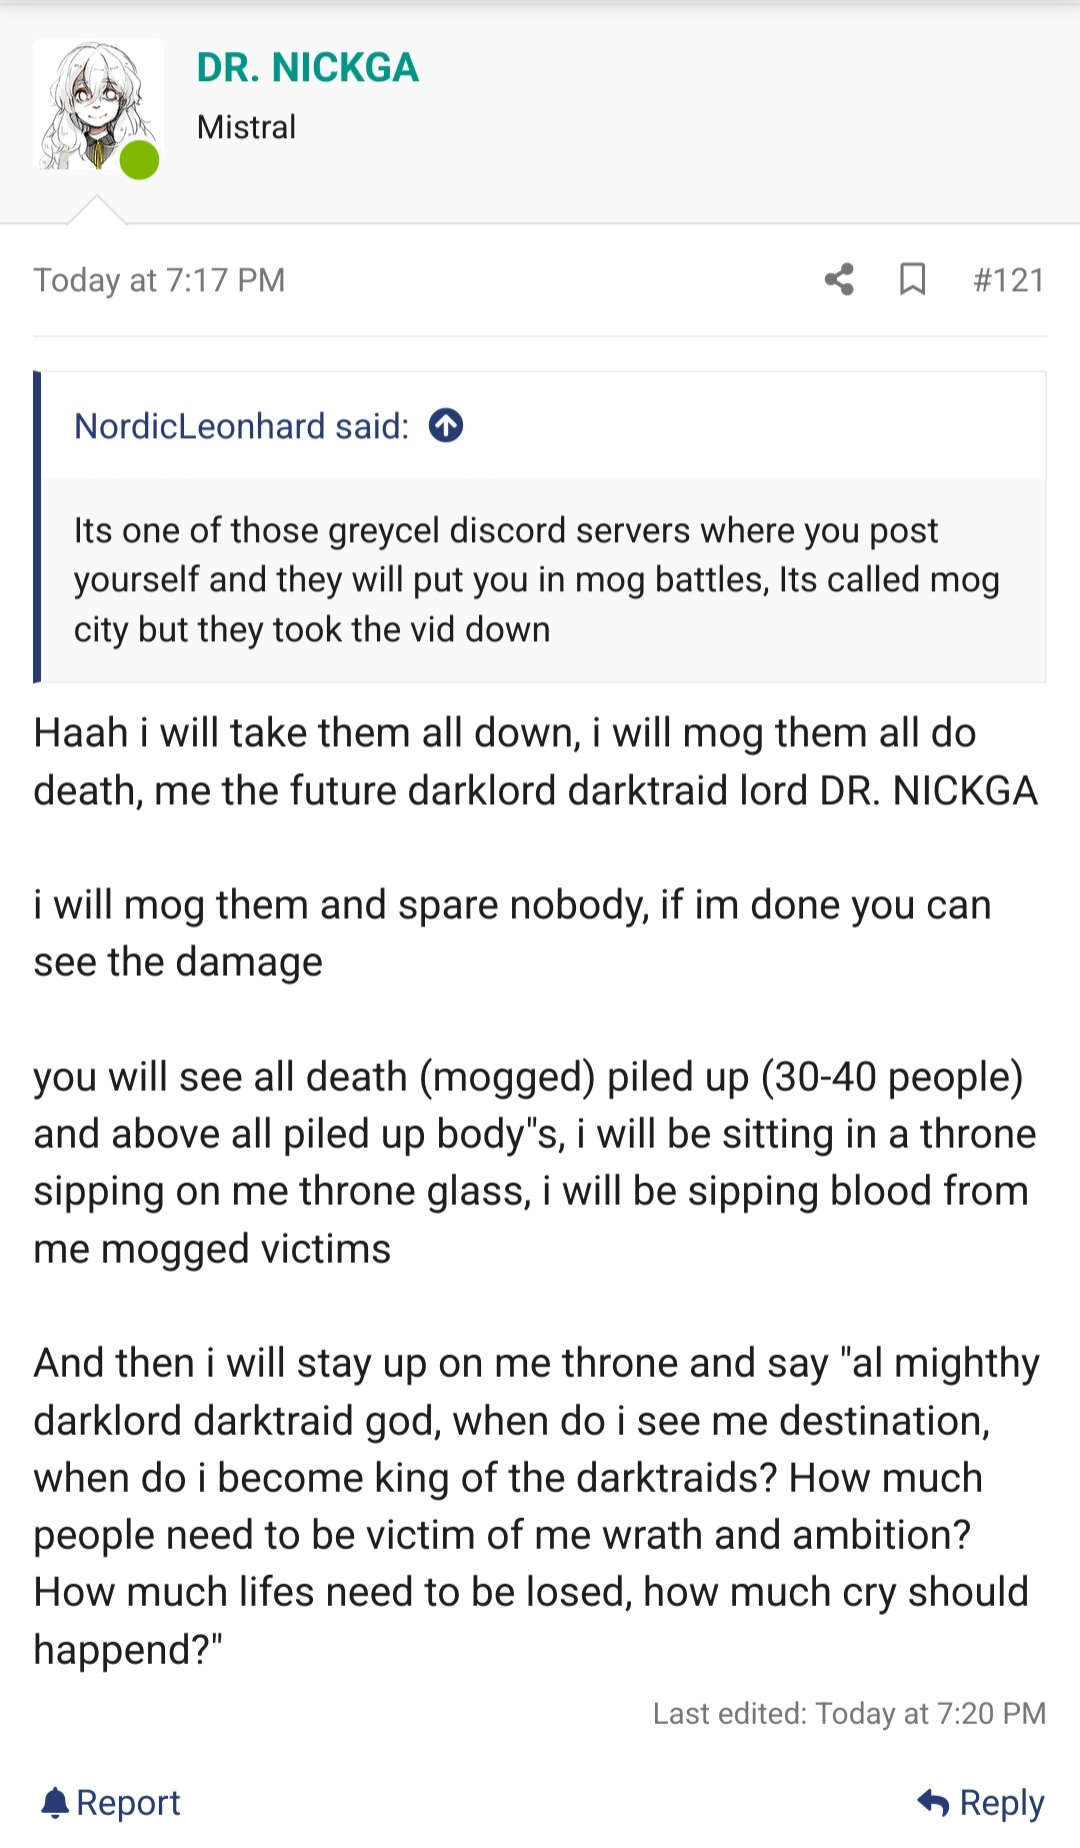The image size is (1080, 1848).
Task: Click the 'spare nobody' paragraph
Action: [x=512, y=933]
